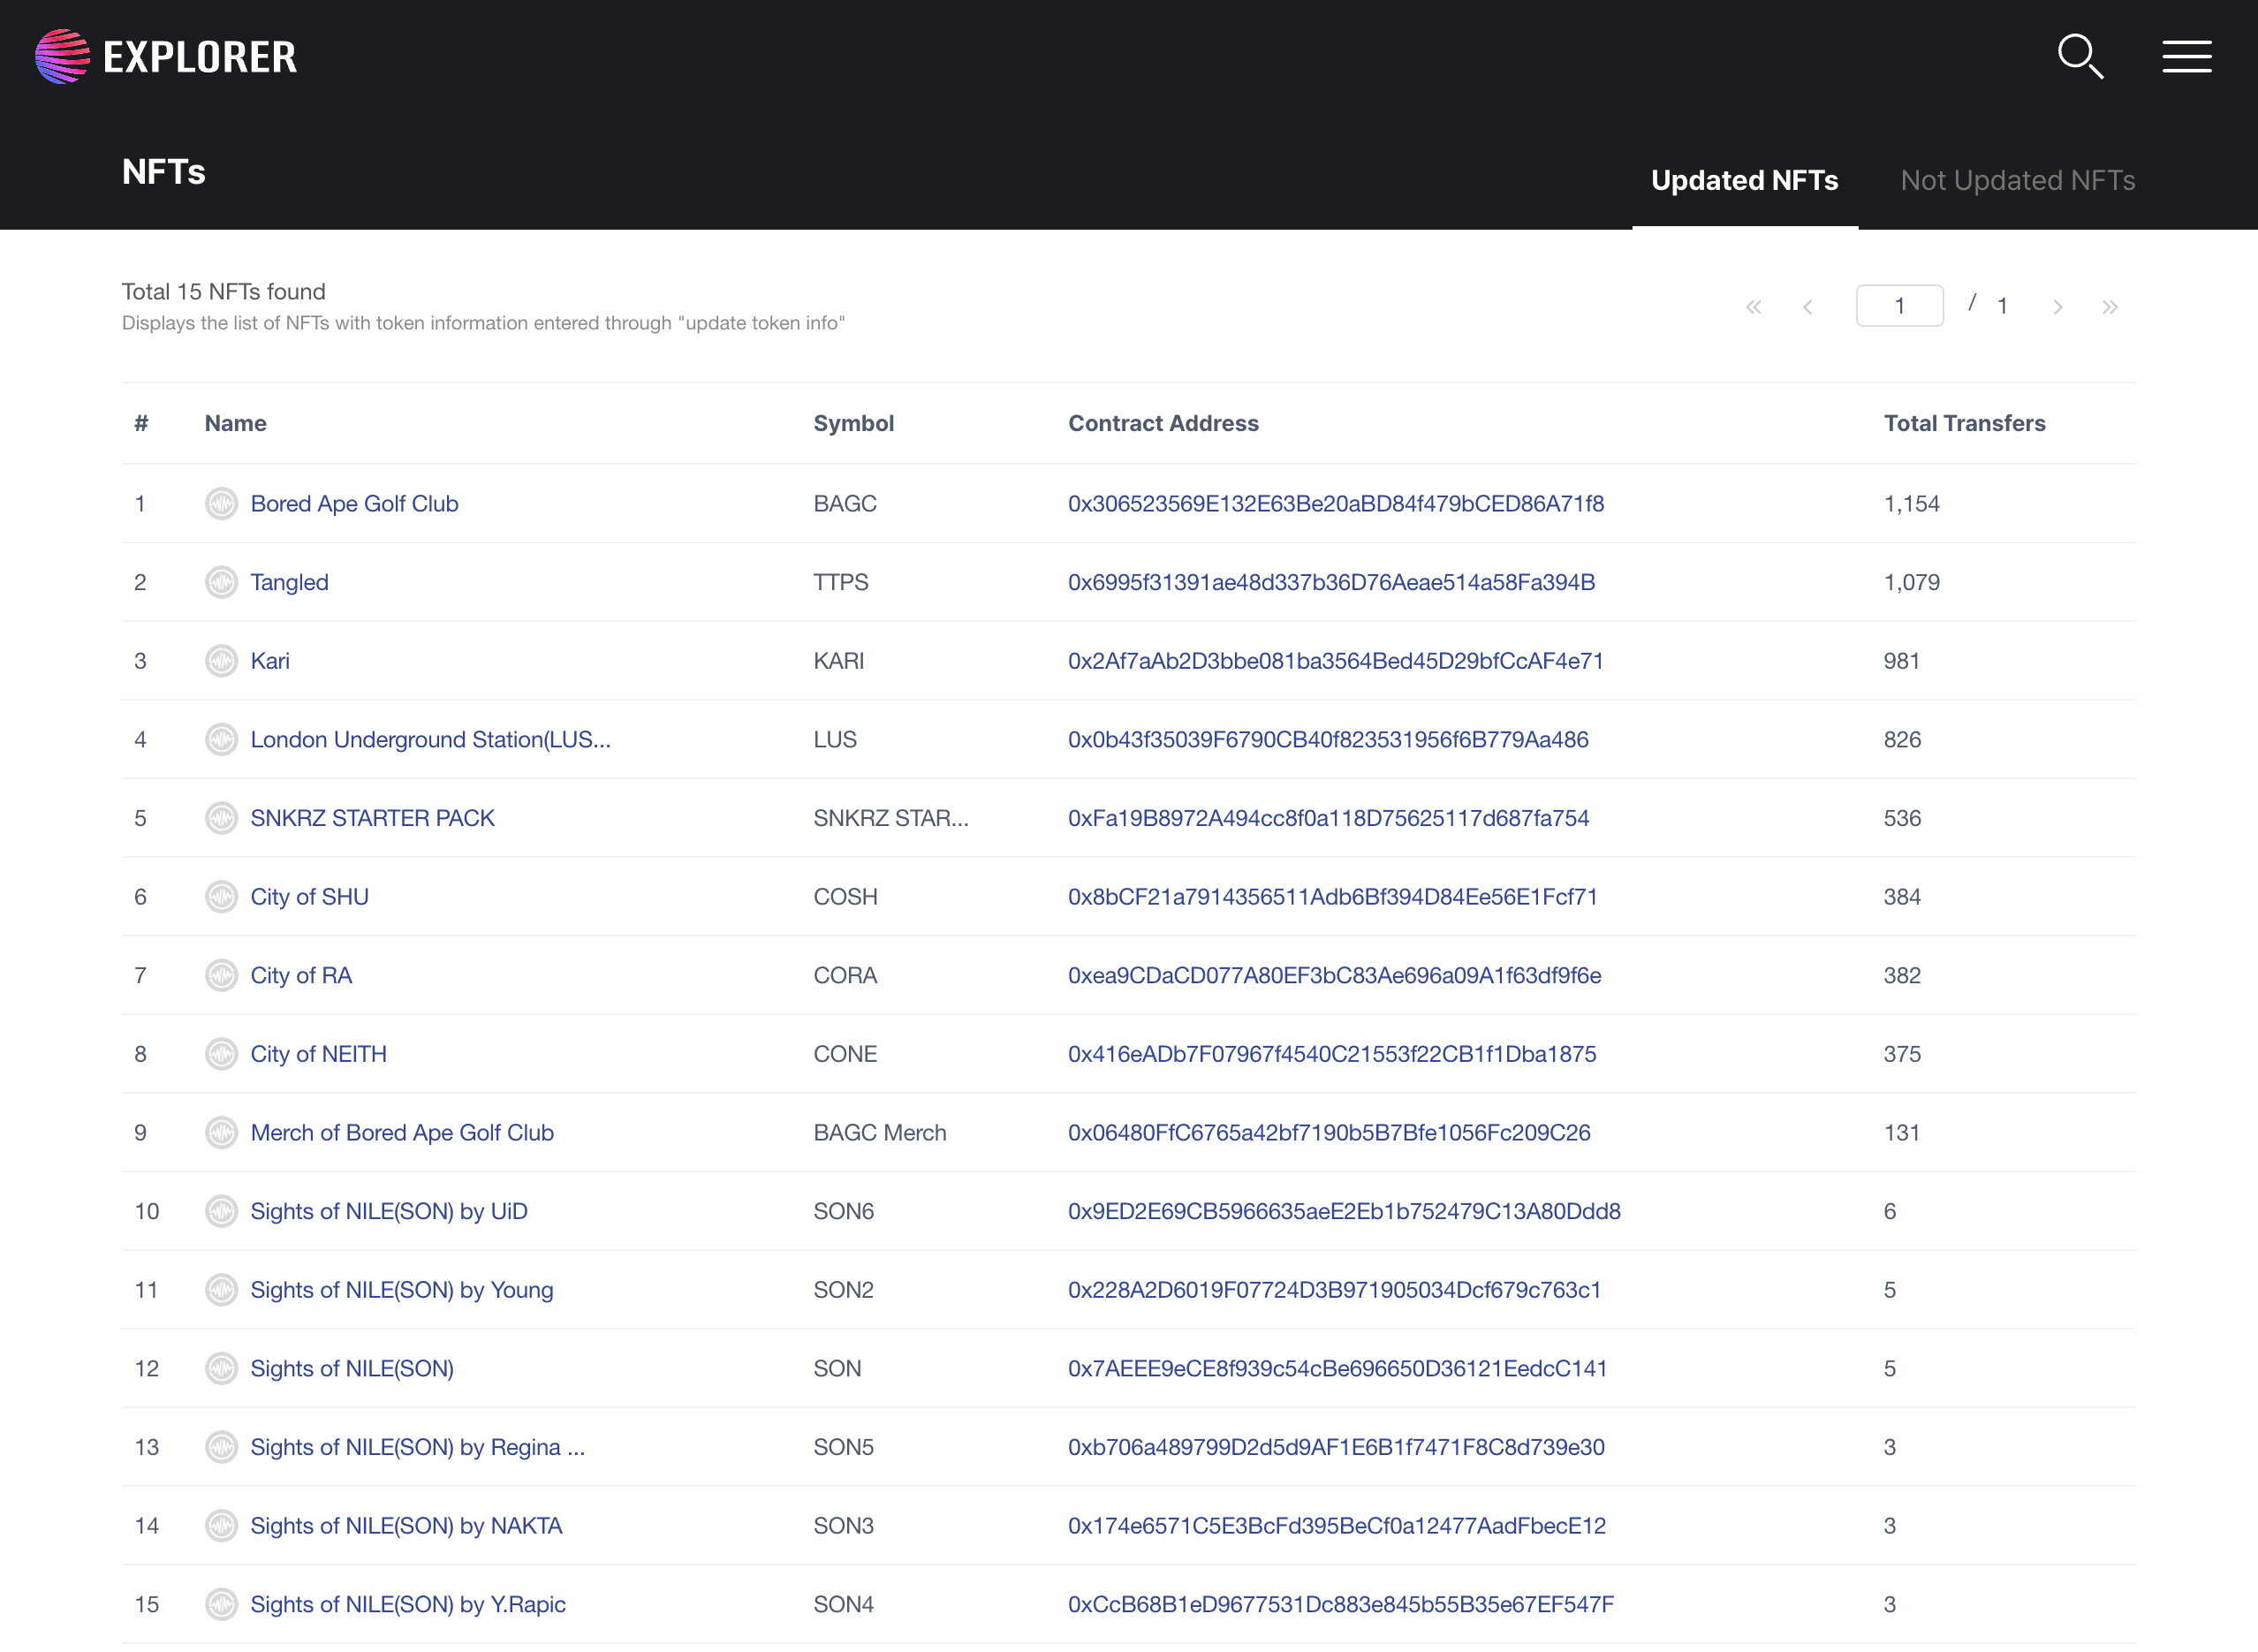Open the Kari NFT link
Image resolution: width=2258 pixels, height=1652 pixels.
[270, 661]
